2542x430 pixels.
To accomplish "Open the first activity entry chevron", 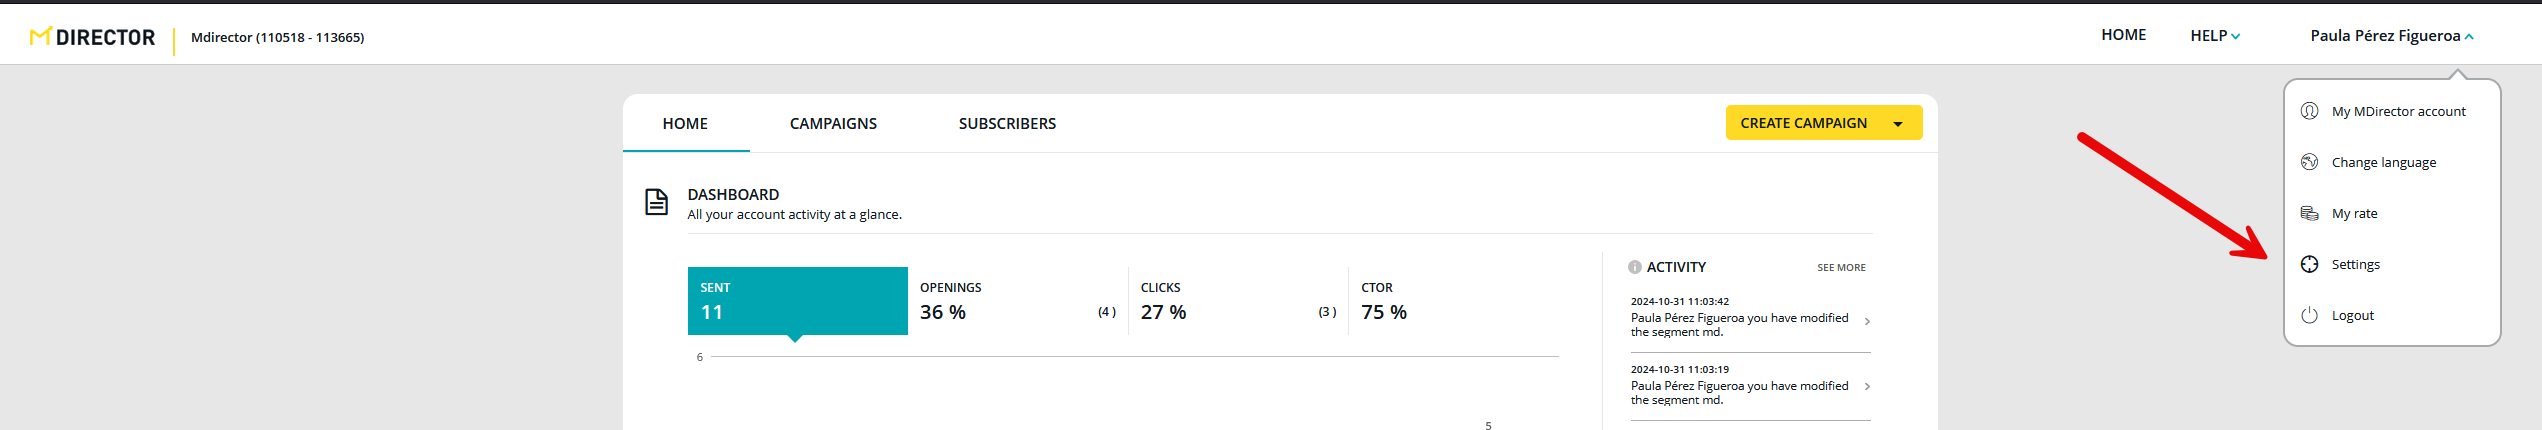I will 1867,322.
